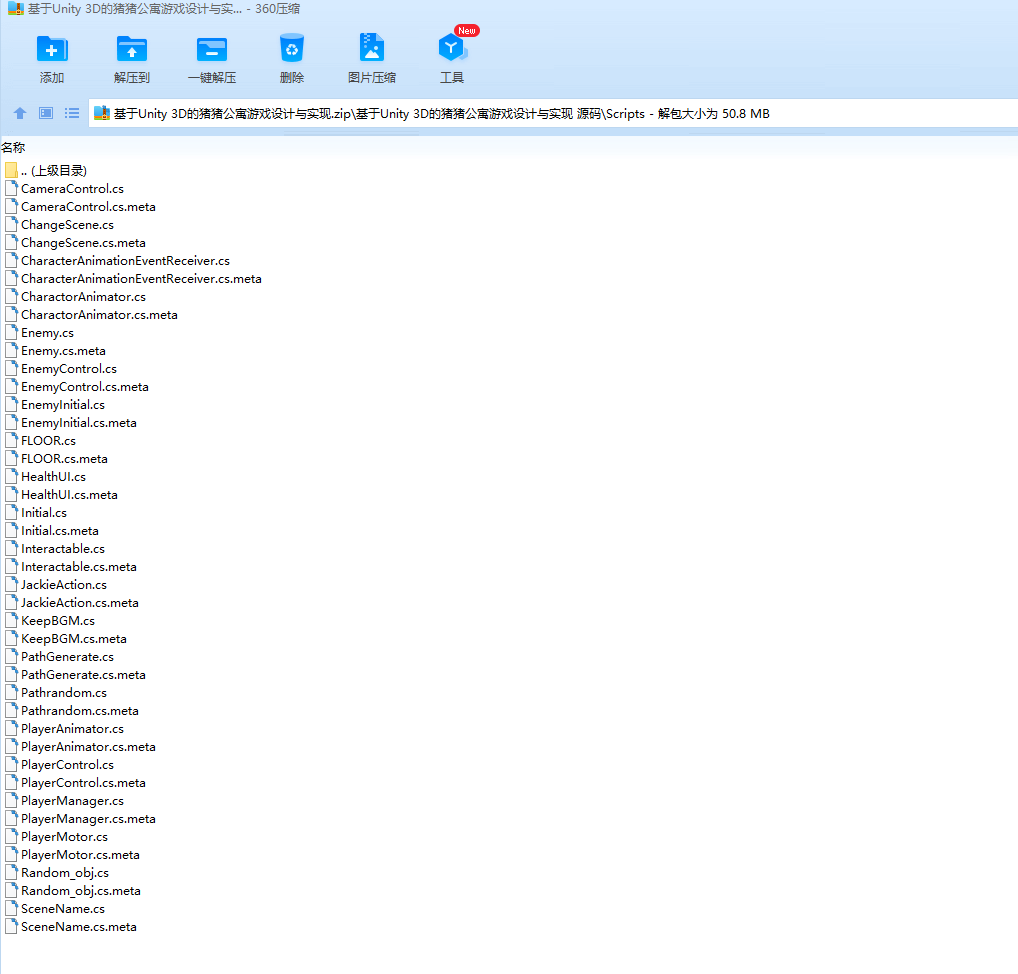Click the archive icon in the path bar
The width and height of the screenshot is (1018, 974).
pyautogui.click(x=102, y=113)
